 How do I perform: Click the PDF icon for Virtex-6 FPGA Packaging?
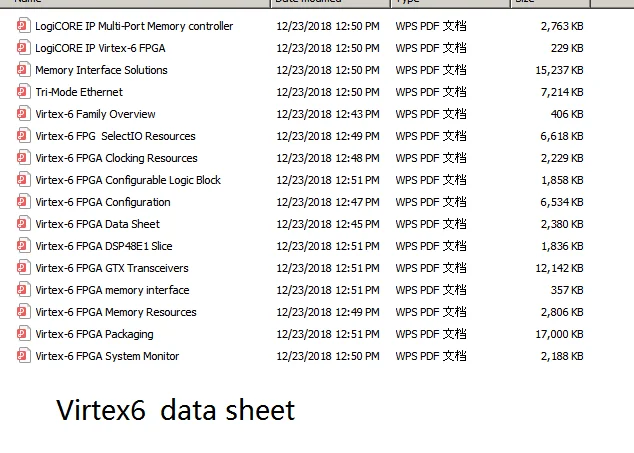[x=23, y=334]
